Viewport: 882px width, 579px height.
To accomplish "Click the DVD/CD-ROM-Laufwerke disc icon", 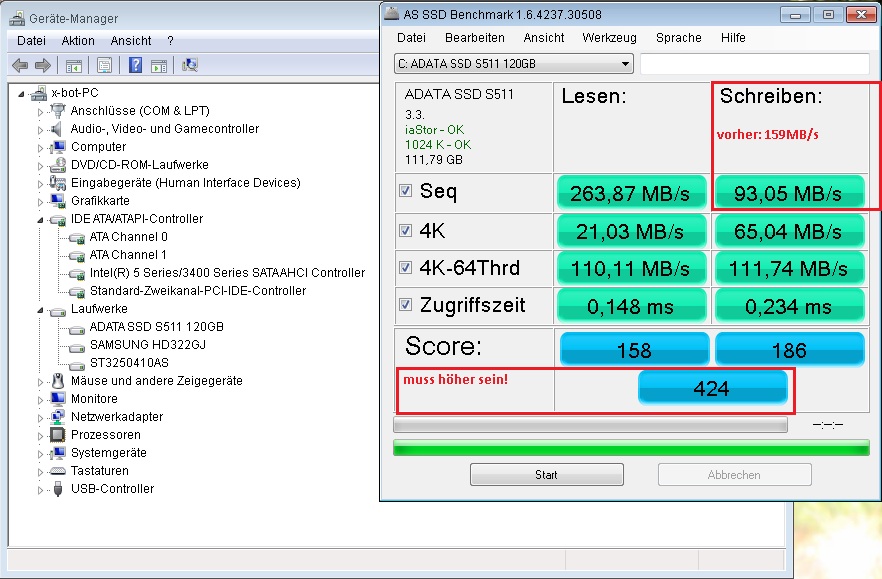I will 57,165.
